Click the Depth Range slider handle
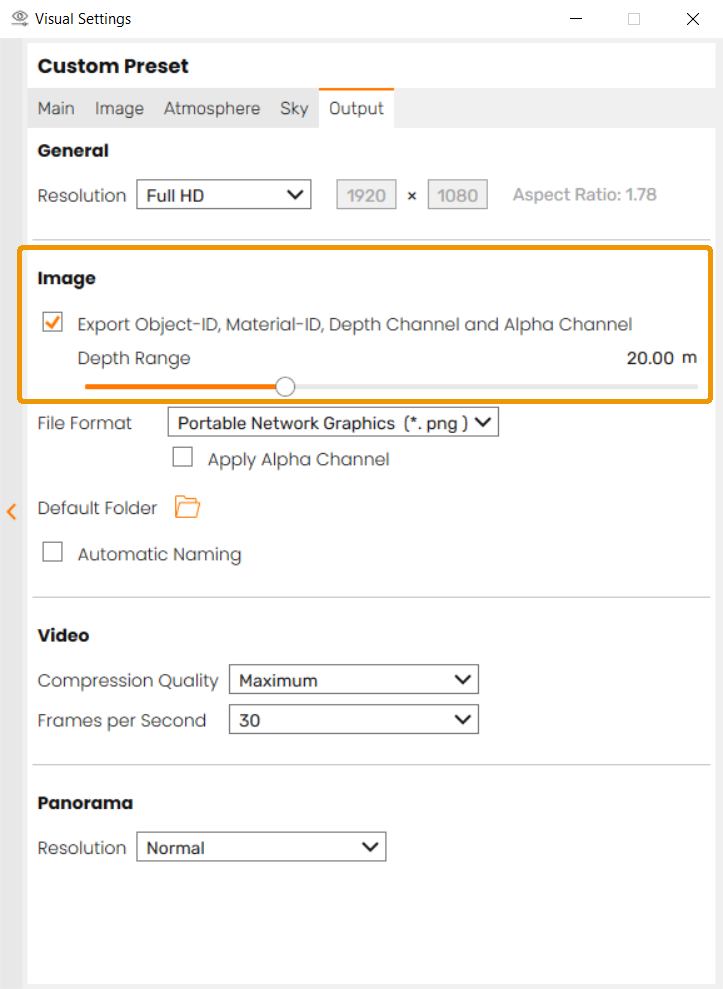 [285, 386]
